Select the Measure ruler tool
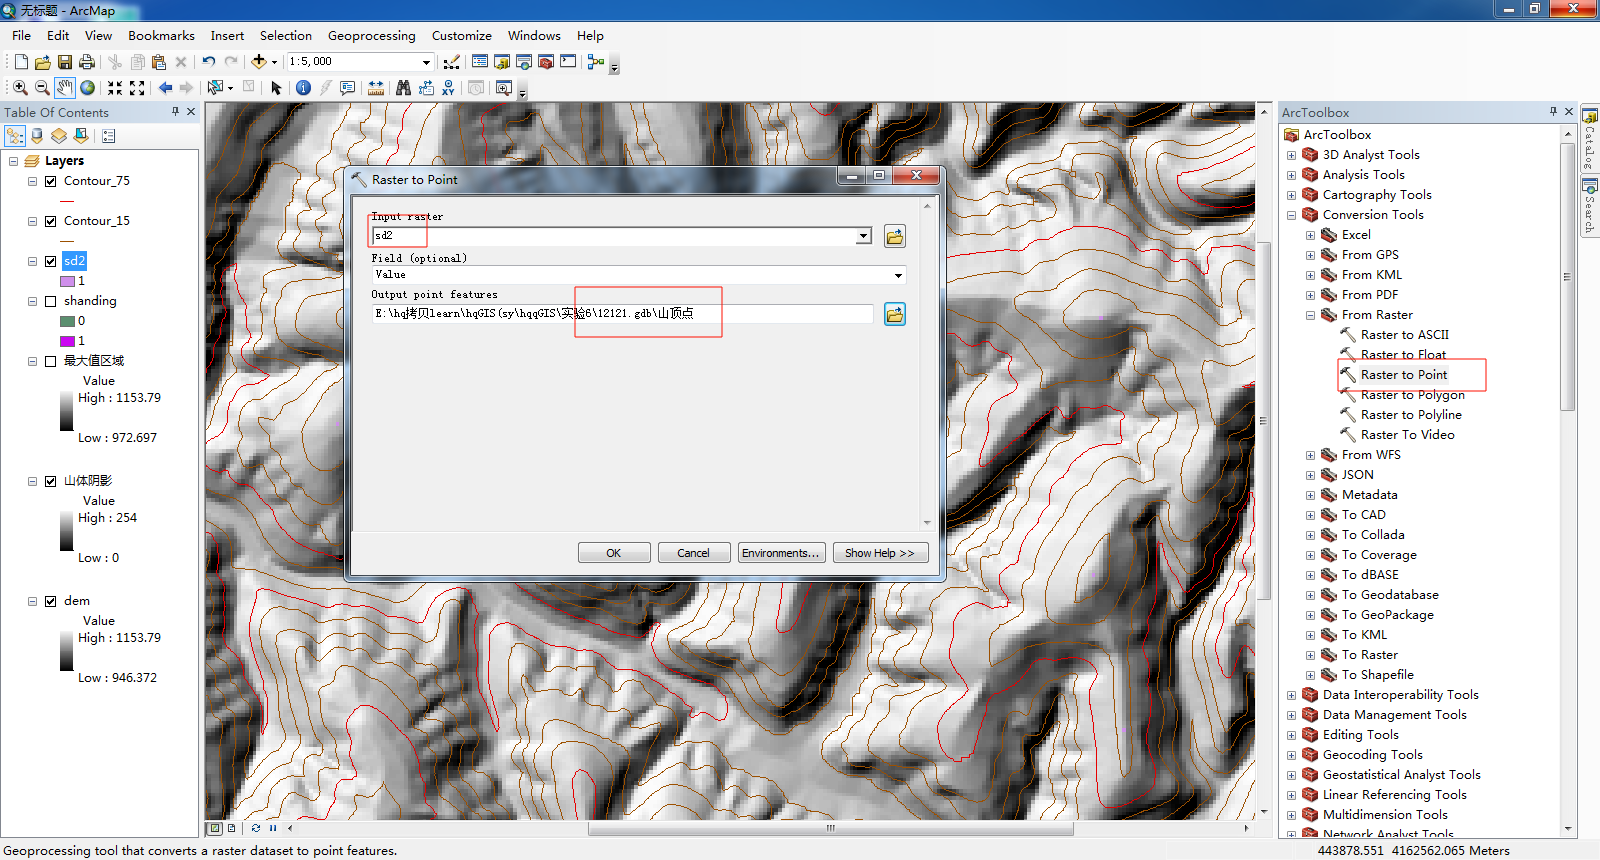Viewport: 1600px width, 860px height. 376,88
